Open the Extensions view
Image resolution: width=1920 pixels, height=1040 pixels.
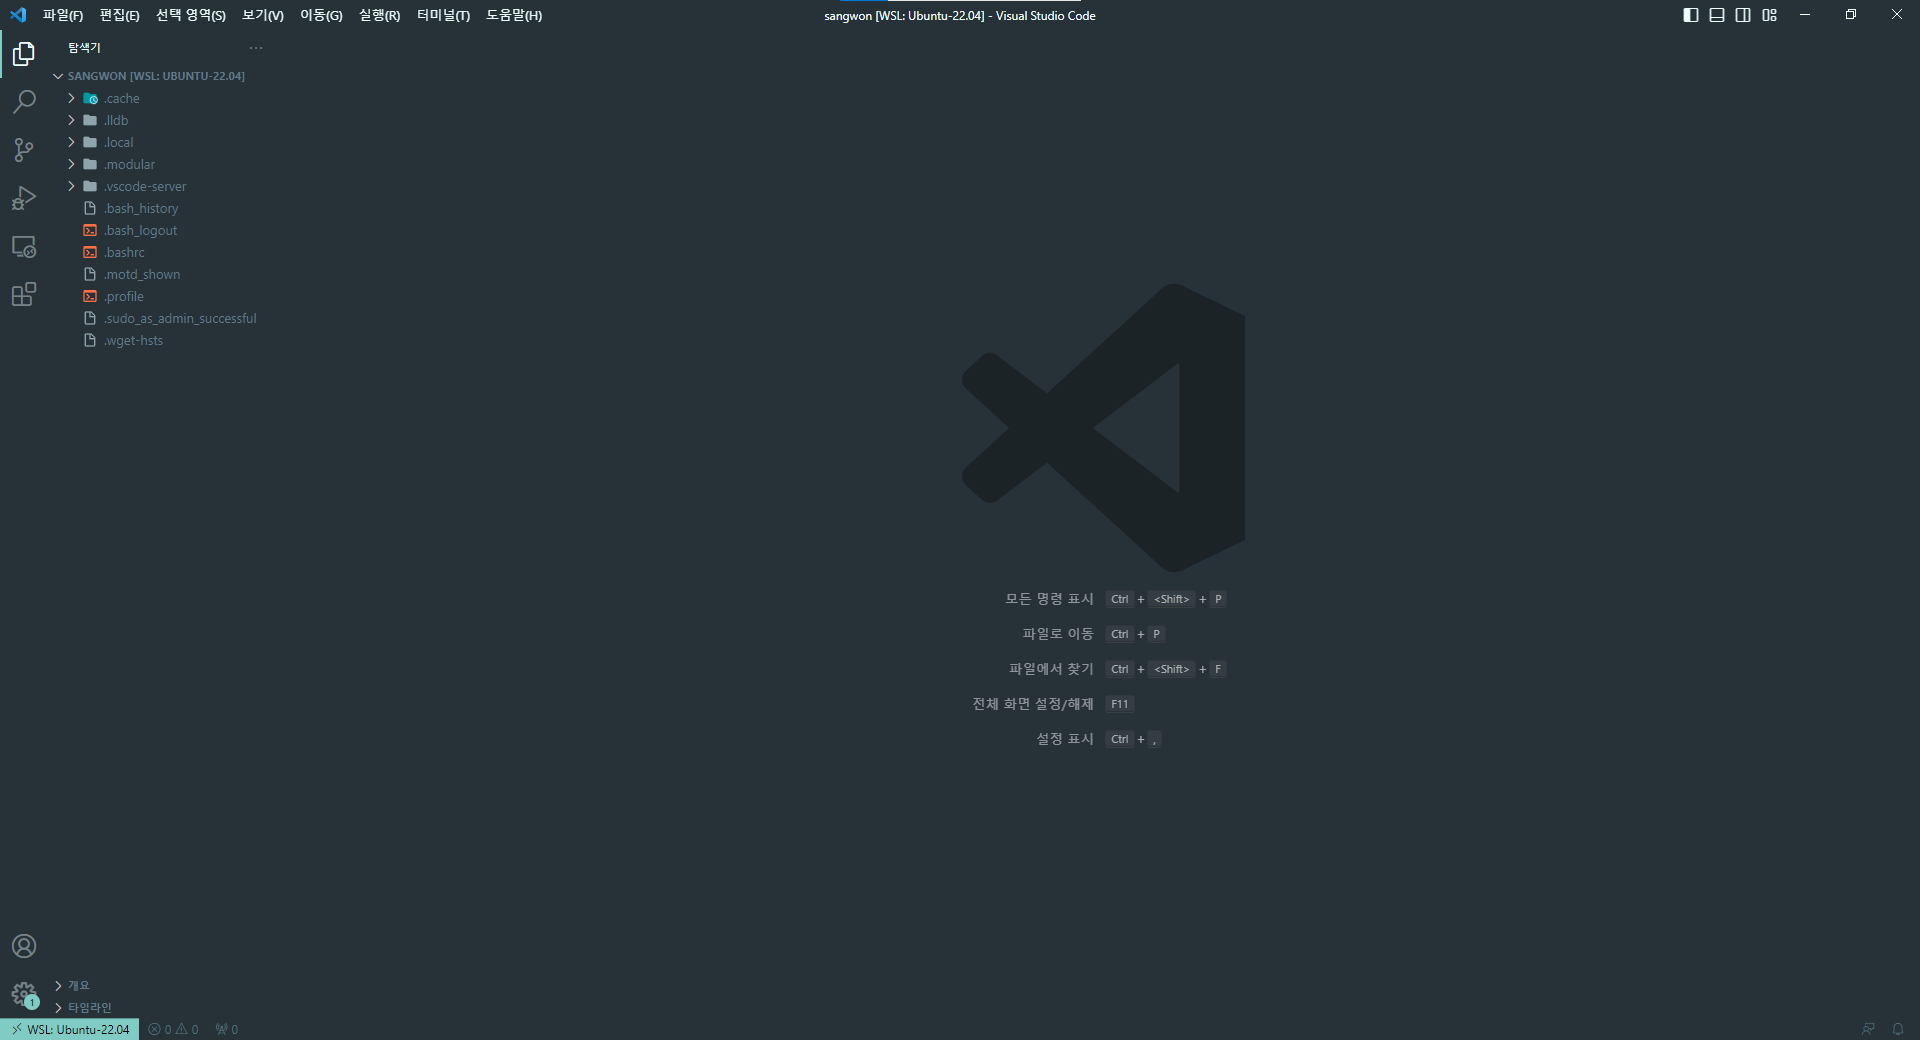pos(24,294)
